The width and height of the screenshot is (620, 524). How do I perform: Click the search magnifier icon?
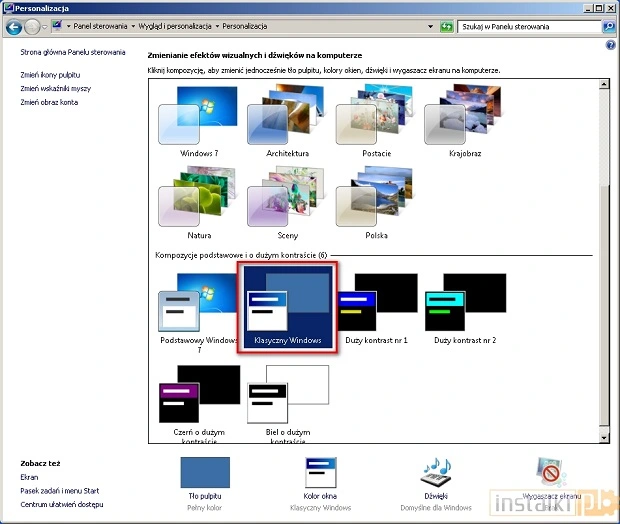tap(608, 27)
